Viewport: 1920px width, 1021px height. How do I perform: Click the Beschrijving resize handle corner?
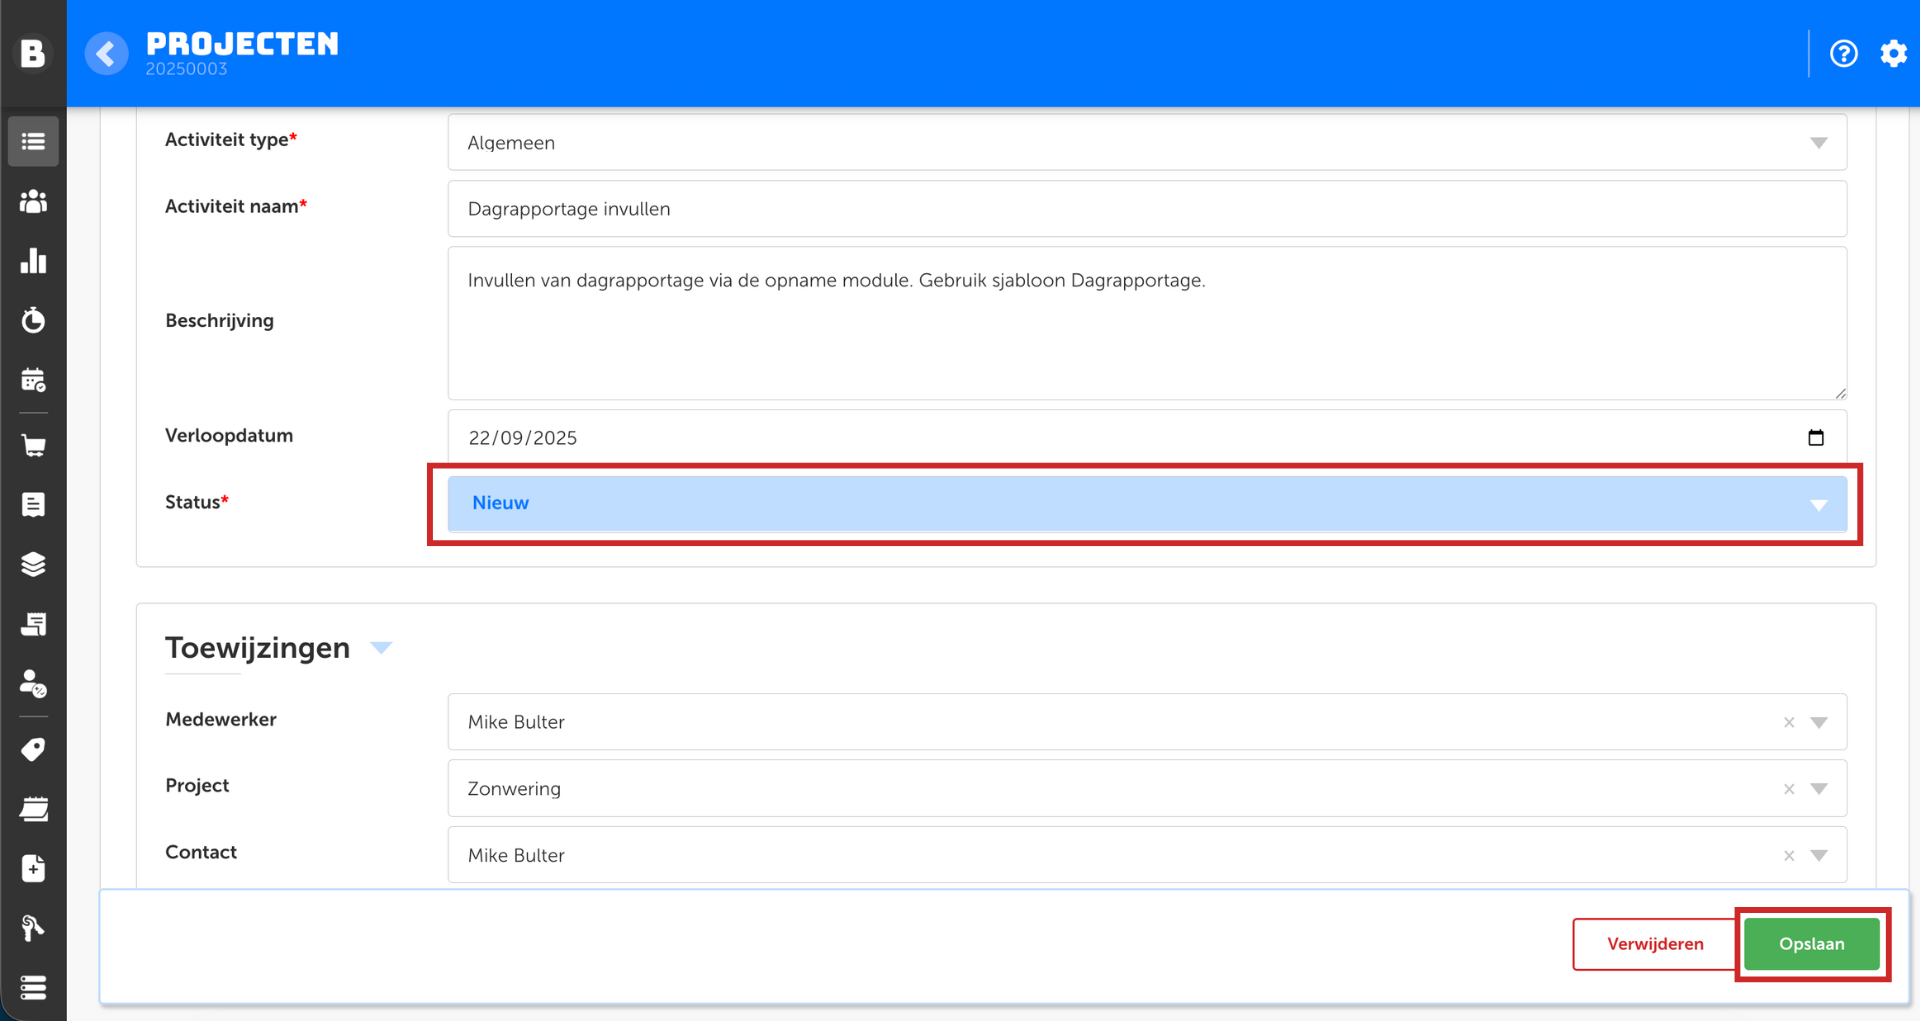pyautogui.click(x=1840, y=393)
